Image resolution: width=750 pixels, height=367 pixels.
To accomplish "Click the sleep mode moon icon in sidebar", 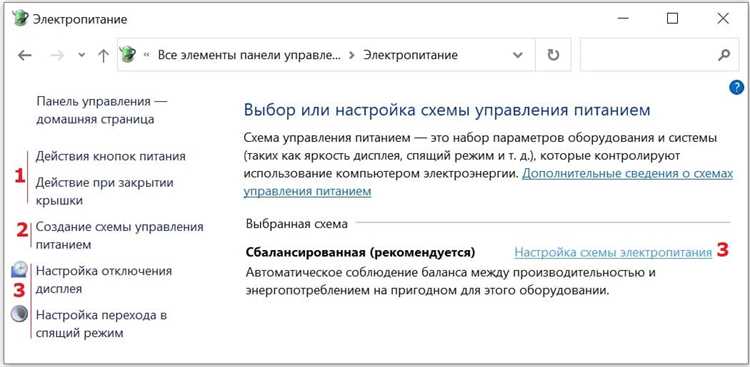I will 20,314.
